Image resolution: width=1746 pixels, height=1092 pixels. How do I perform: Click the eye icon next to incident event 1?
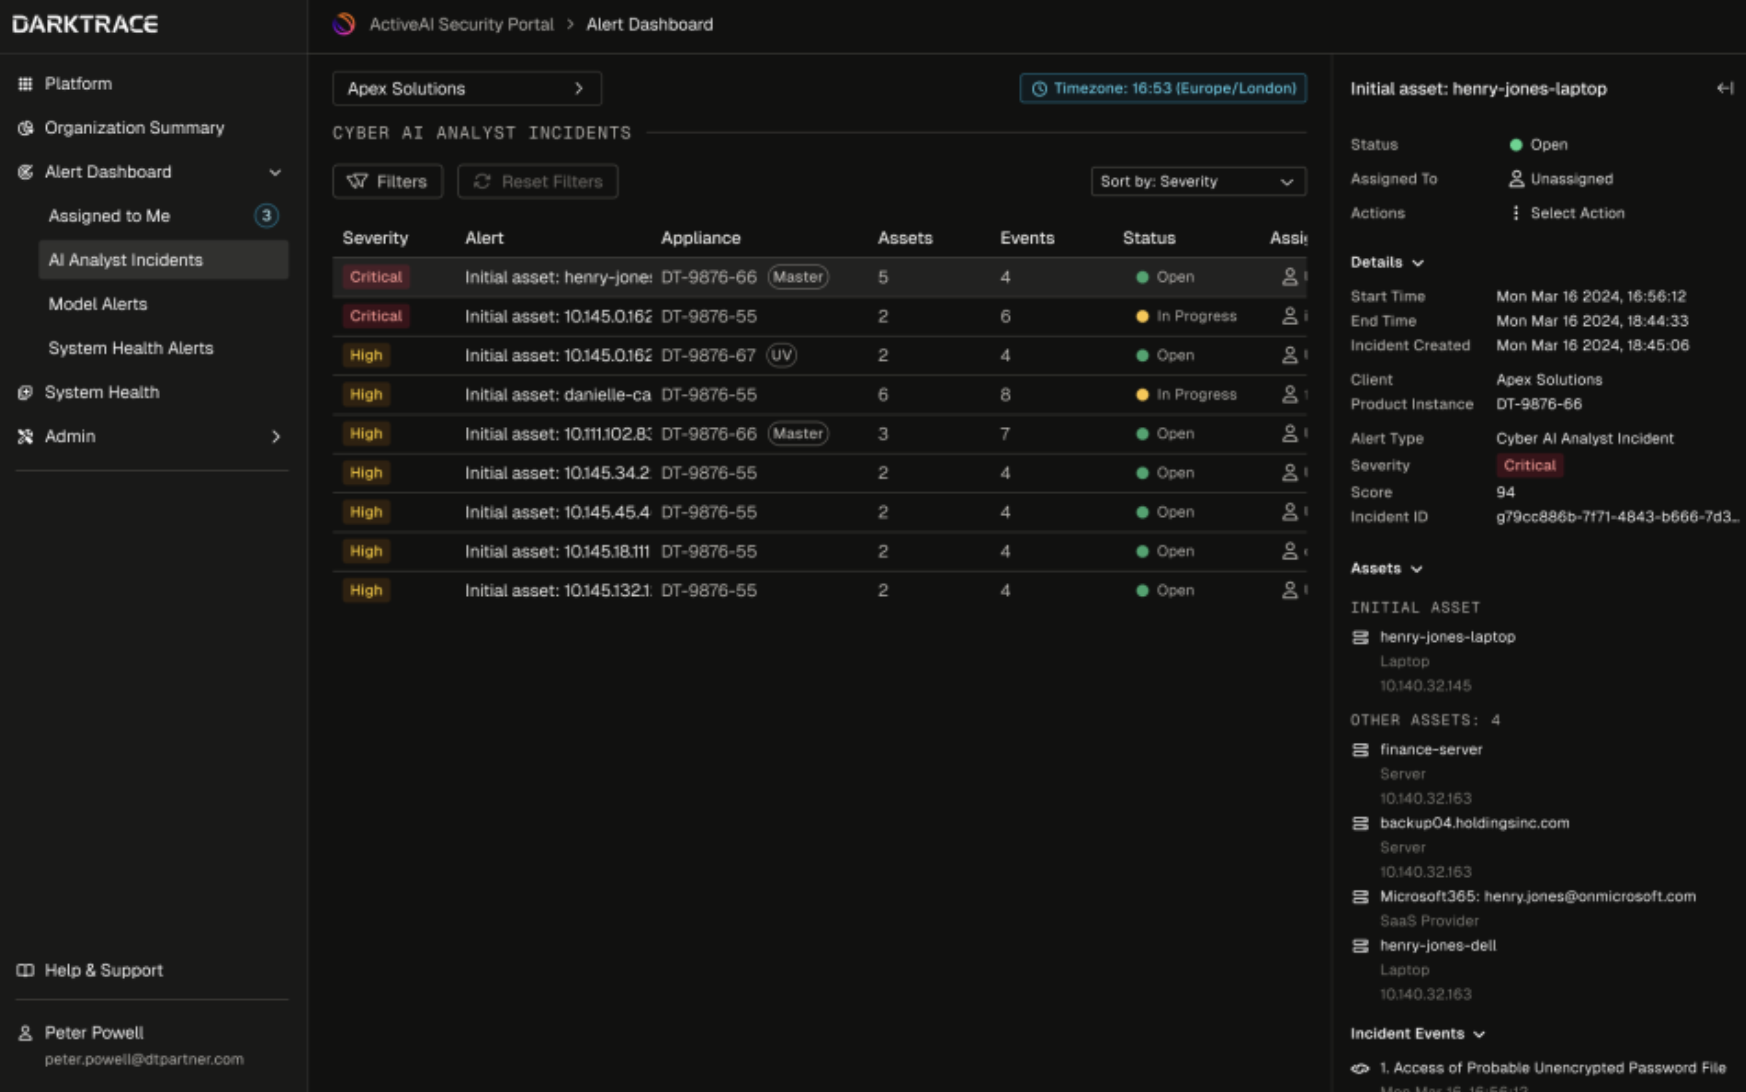[1360, 1068]
